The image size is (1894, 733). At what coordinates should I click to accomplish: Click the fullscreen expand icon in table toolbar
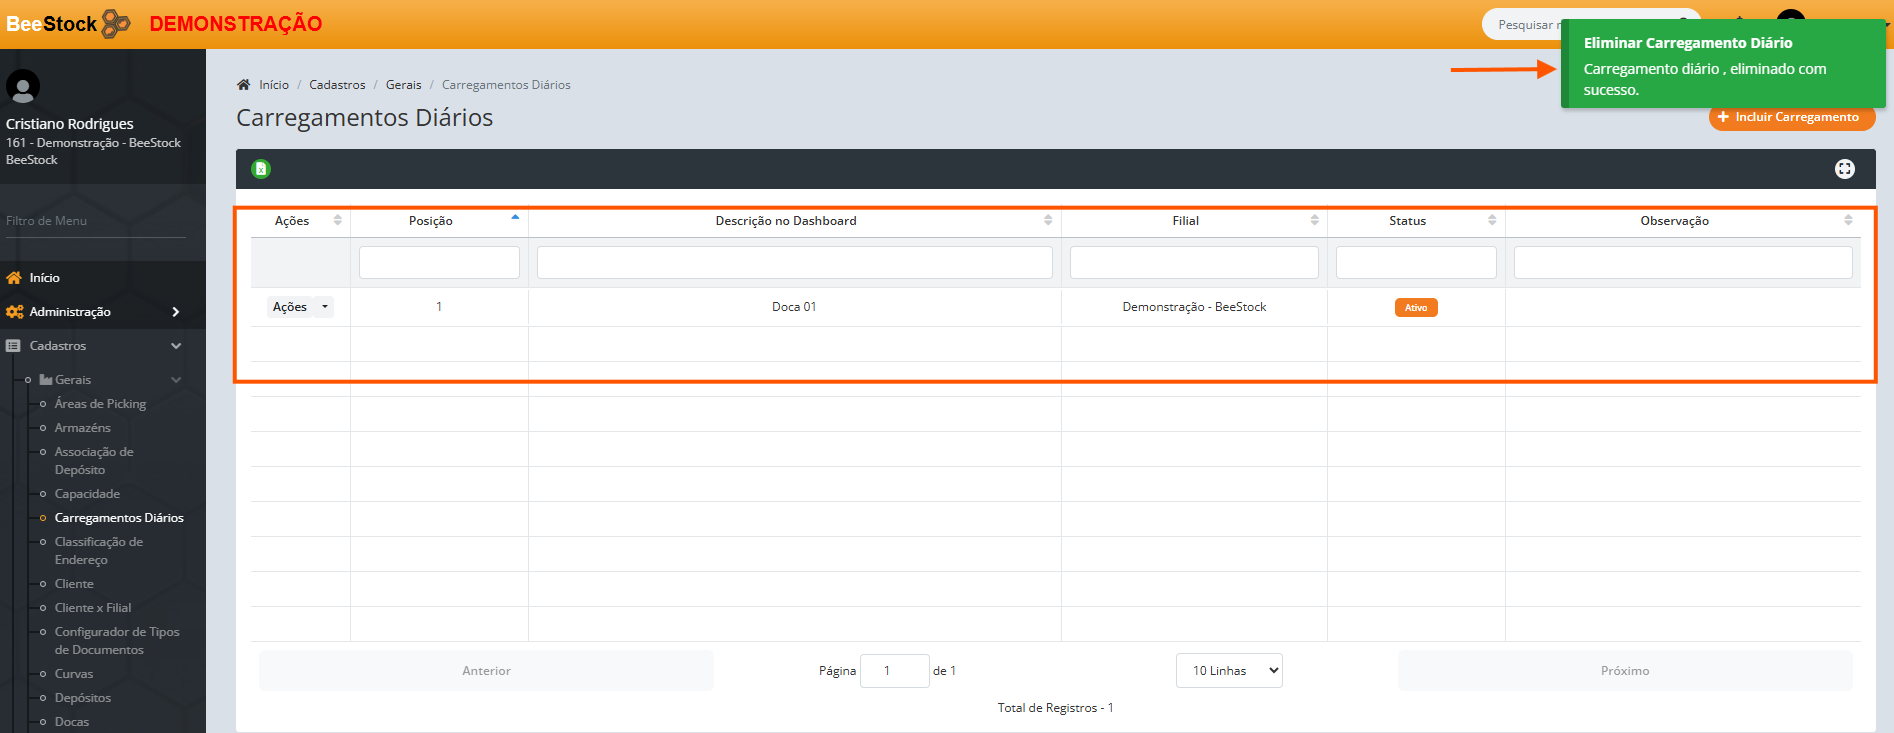(x=1844, y=169)
